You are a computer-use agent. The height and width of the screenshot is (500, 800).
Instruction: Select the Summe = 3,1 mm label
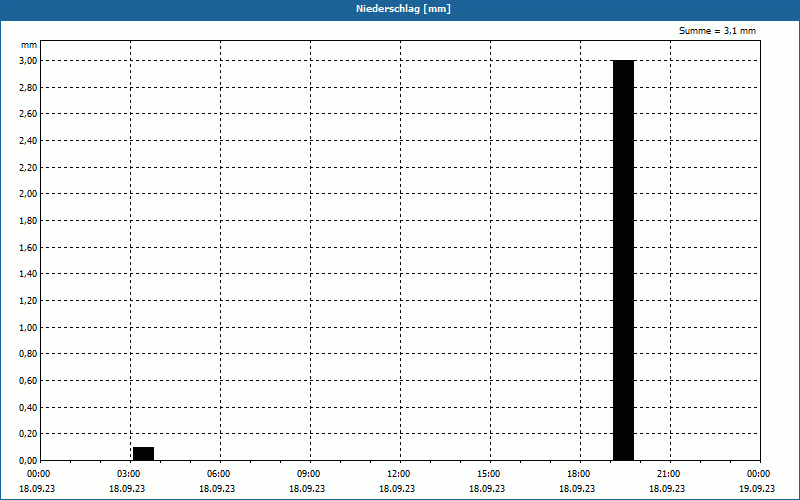717,31
